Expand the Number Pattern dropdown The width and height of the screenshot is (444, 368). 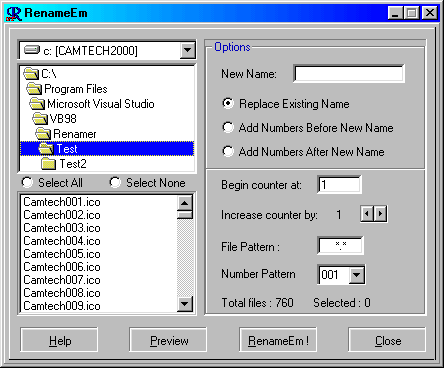pyautogui.click(x=357, y=275)
